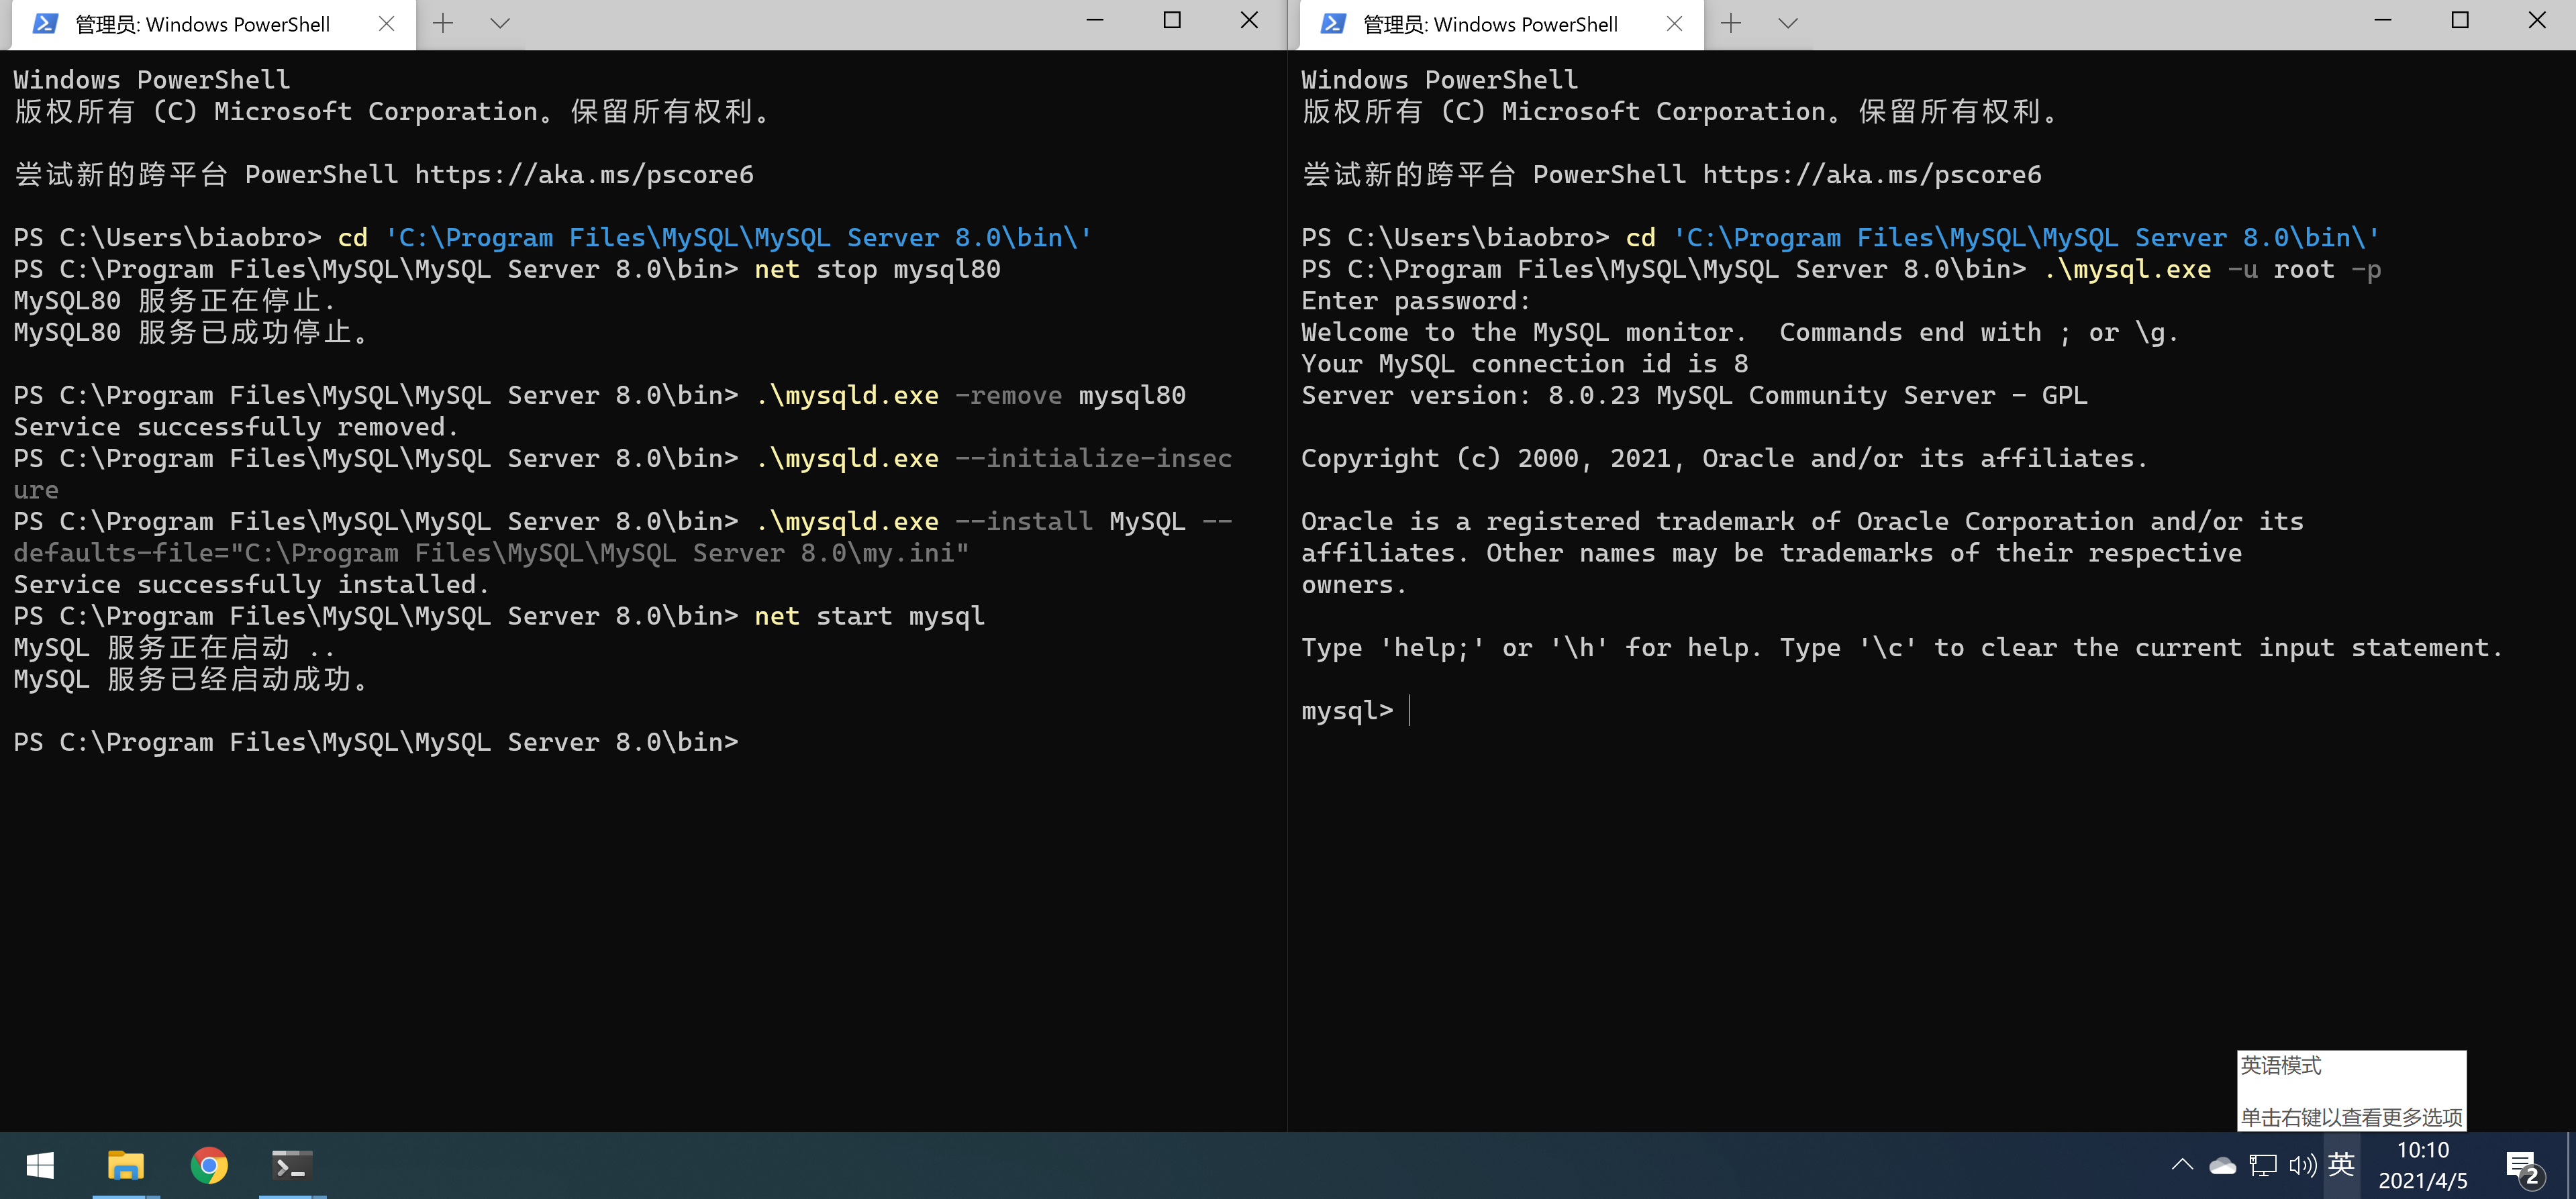Expand profile dropdown in left terminal window
The height and width of the screenshot is (1199, 2576).
click(x=500, y=23)
